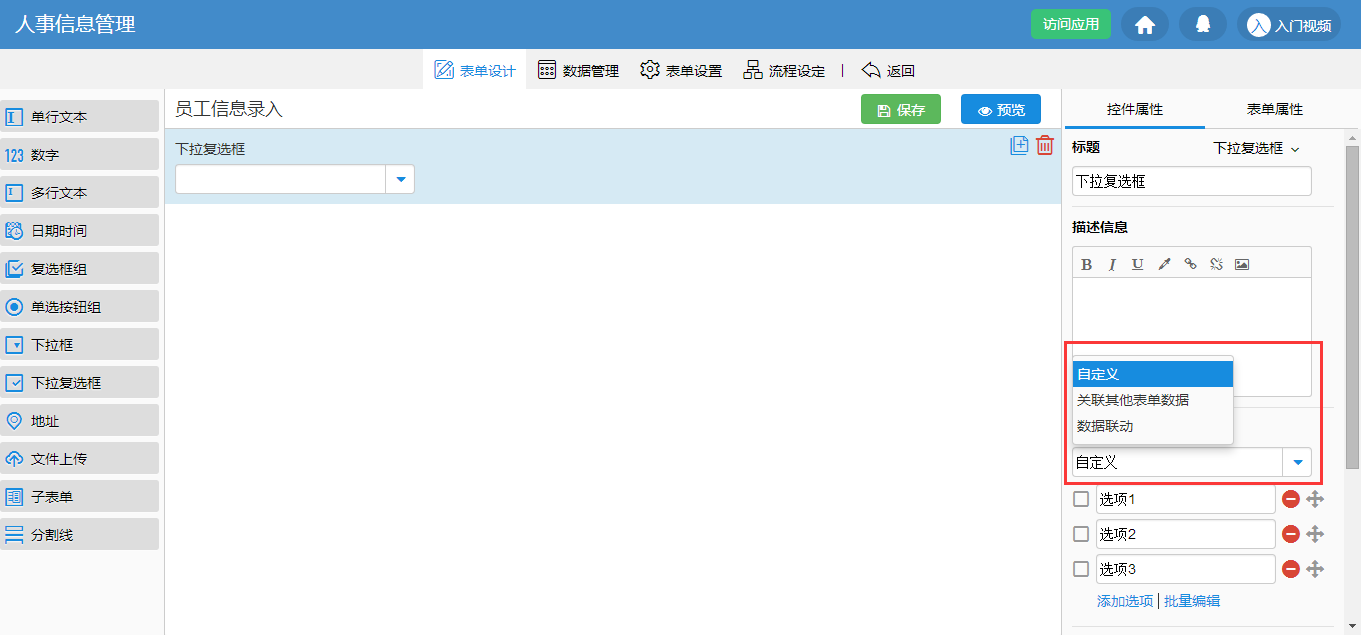Focus the 描述信息 editor text area
1361x635 pixels.
coord(1191,336)
